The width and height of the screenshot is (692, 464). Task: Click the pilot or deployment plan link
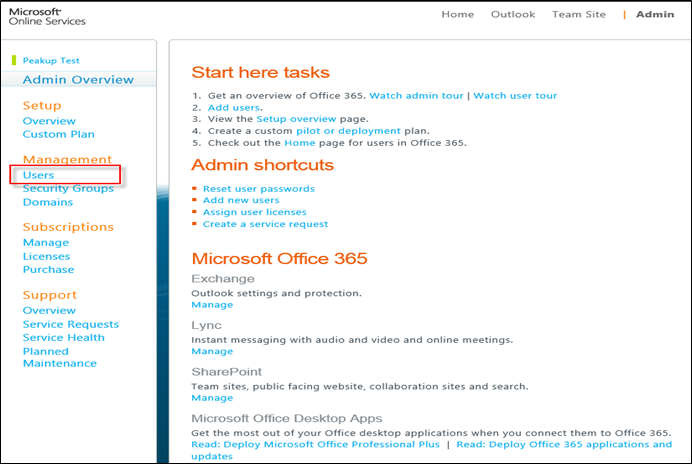click(x=348, y=131)
